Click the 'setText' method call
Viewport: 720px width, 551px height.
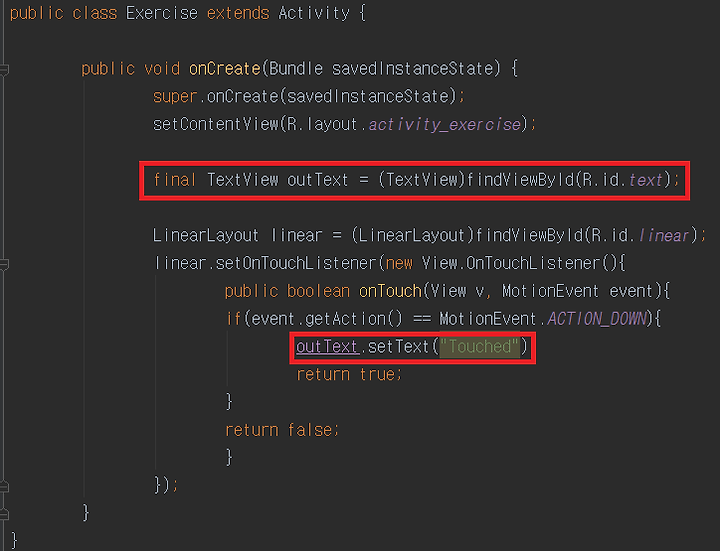click(399, 347)
